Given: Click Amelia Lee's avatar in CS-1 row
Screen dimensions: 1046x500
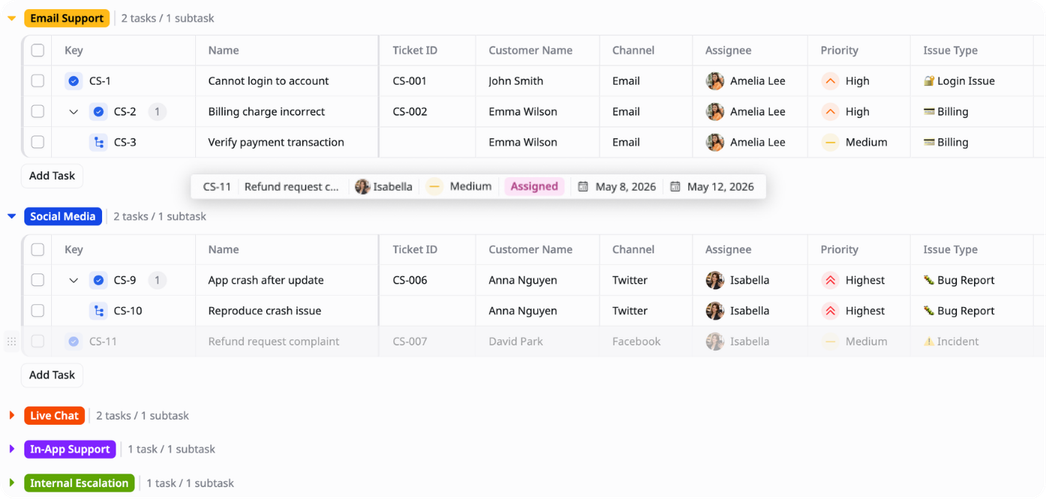Looking at the screenshot, I should (715, 81).
